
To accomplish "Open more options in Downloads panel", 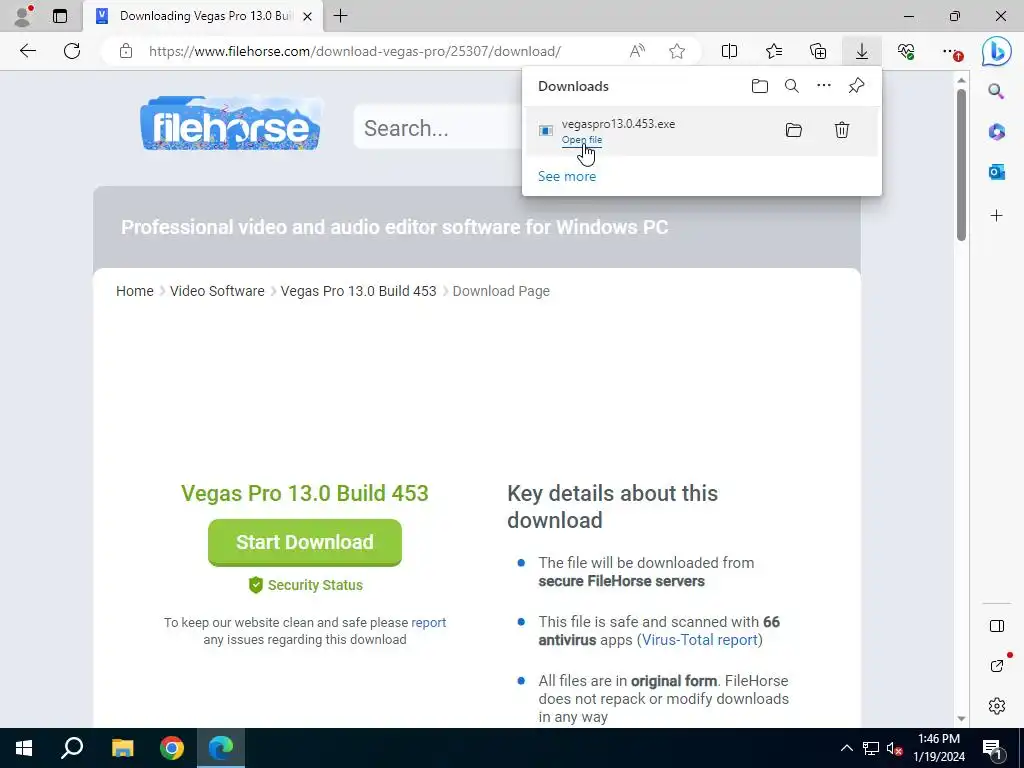I will click(x=824, y=86).
